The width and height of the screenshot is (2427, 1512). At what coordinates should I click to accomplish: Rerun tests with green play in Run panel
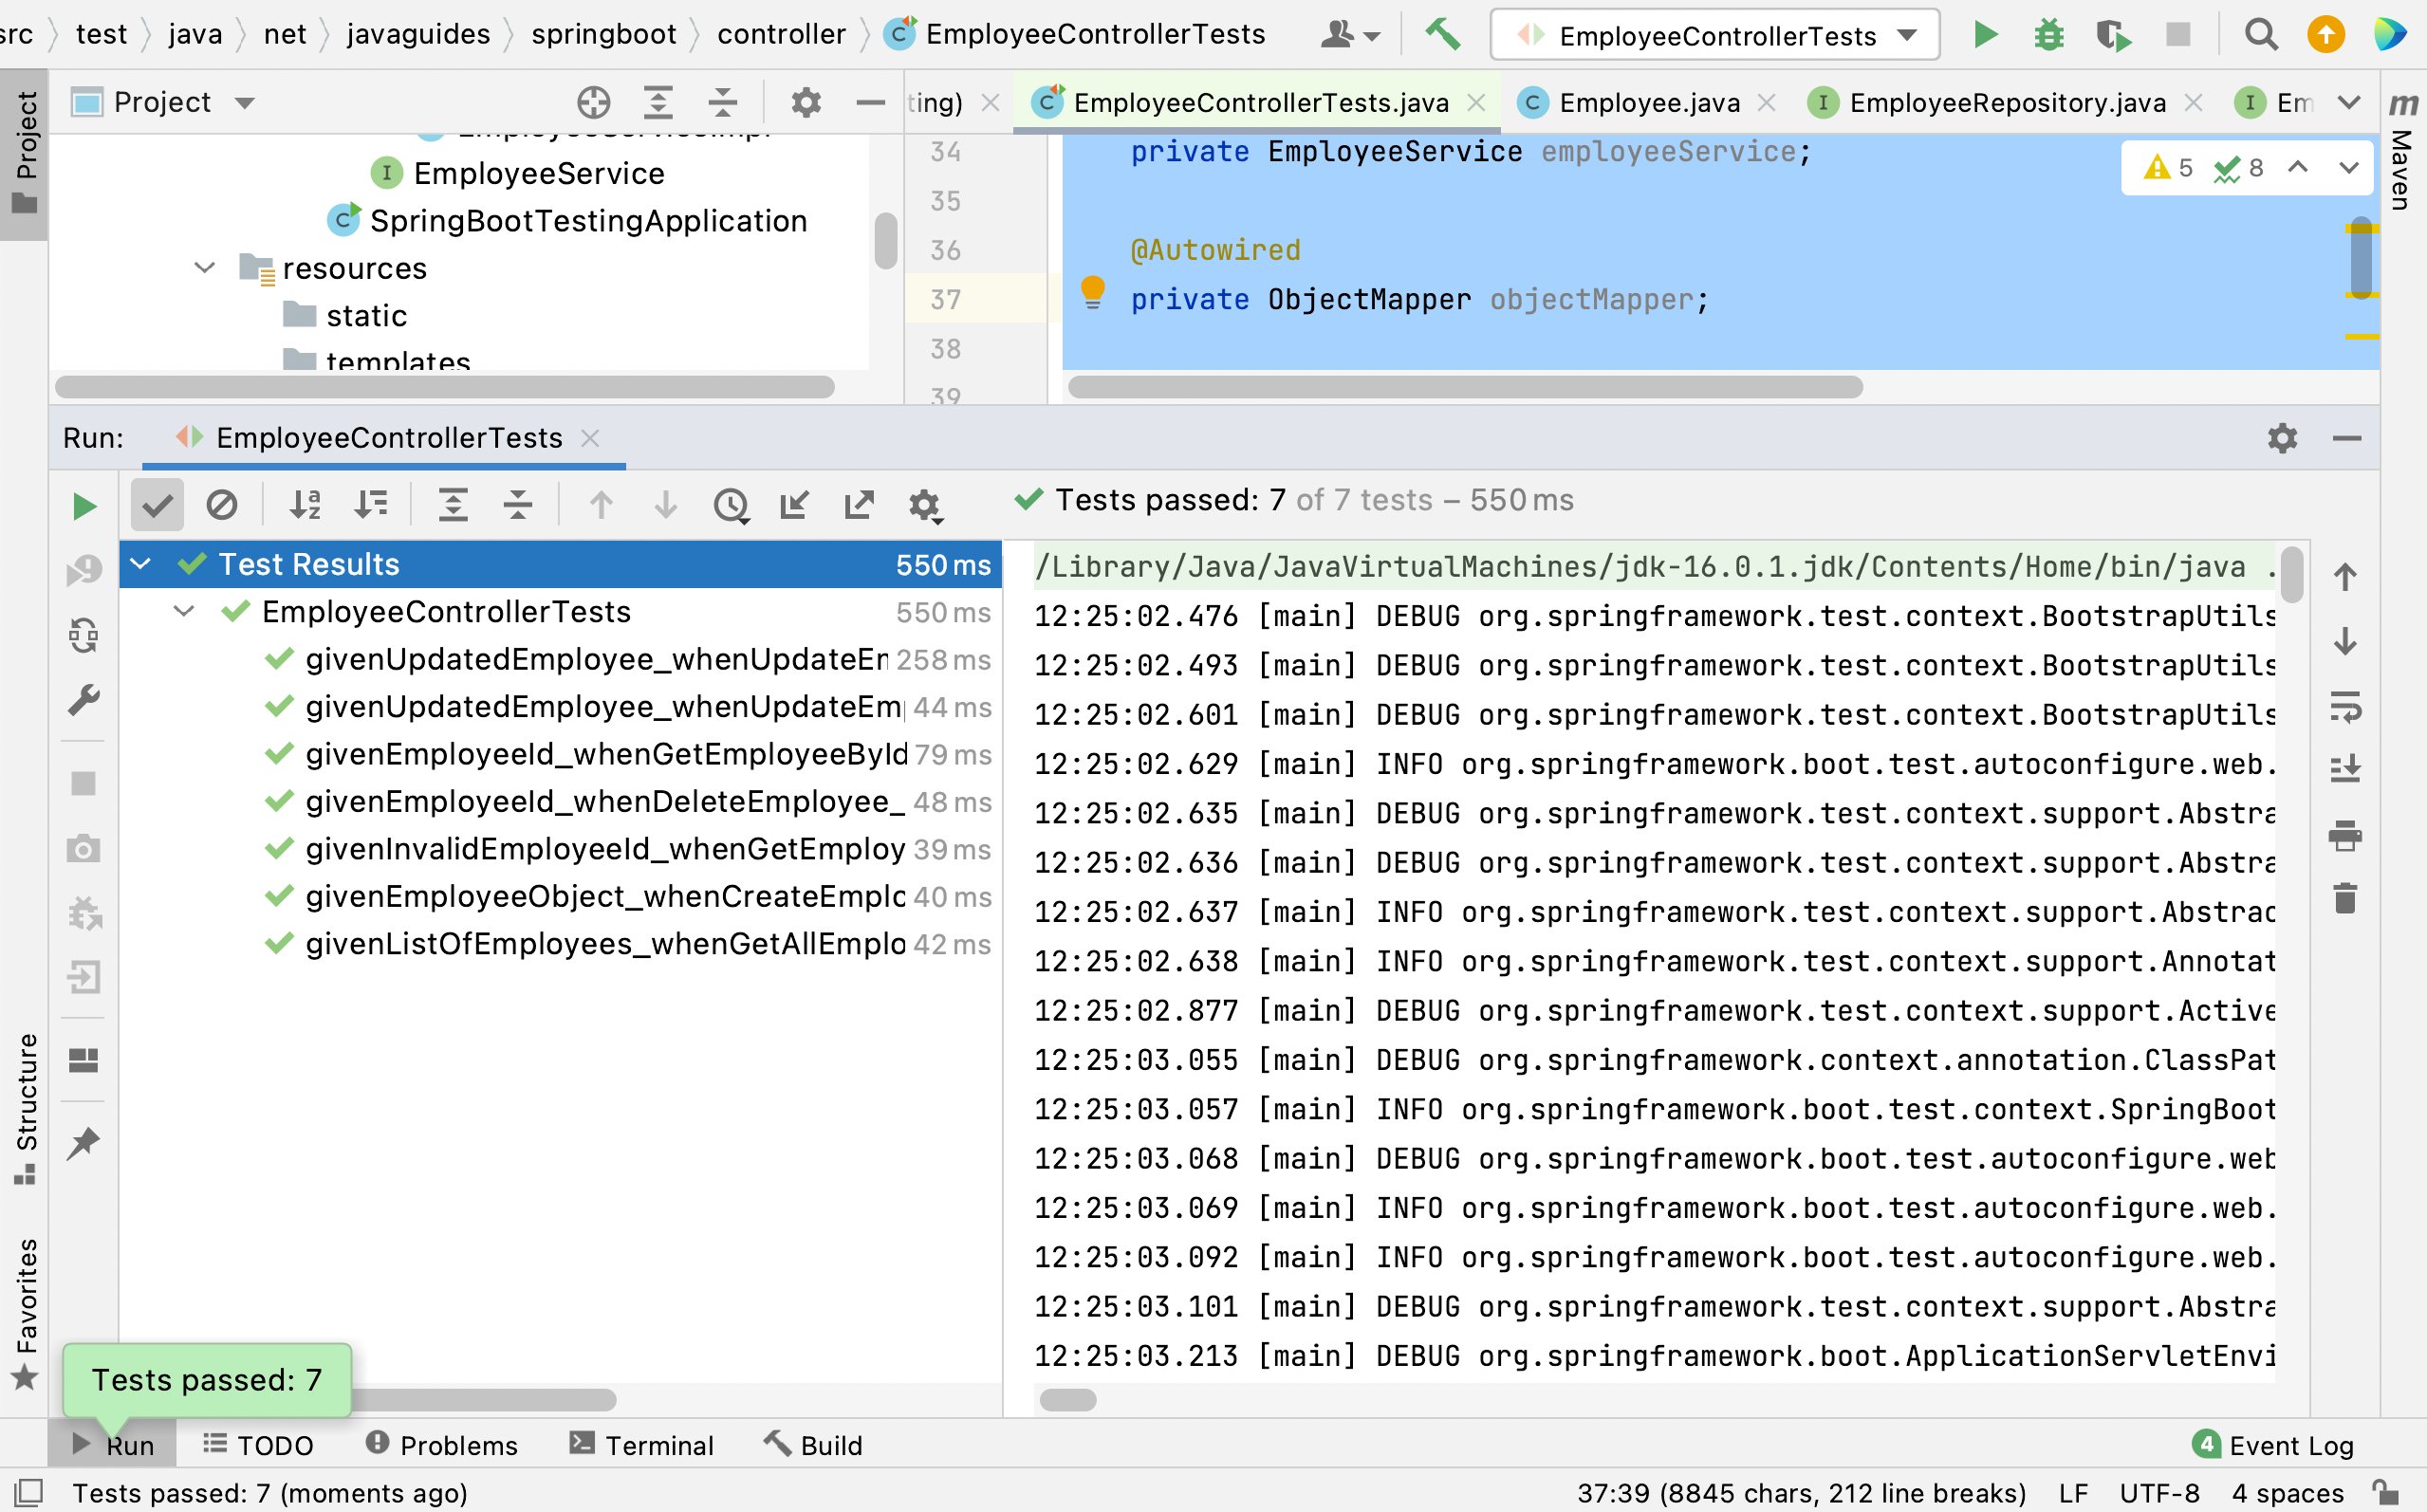tap(84, 506)
